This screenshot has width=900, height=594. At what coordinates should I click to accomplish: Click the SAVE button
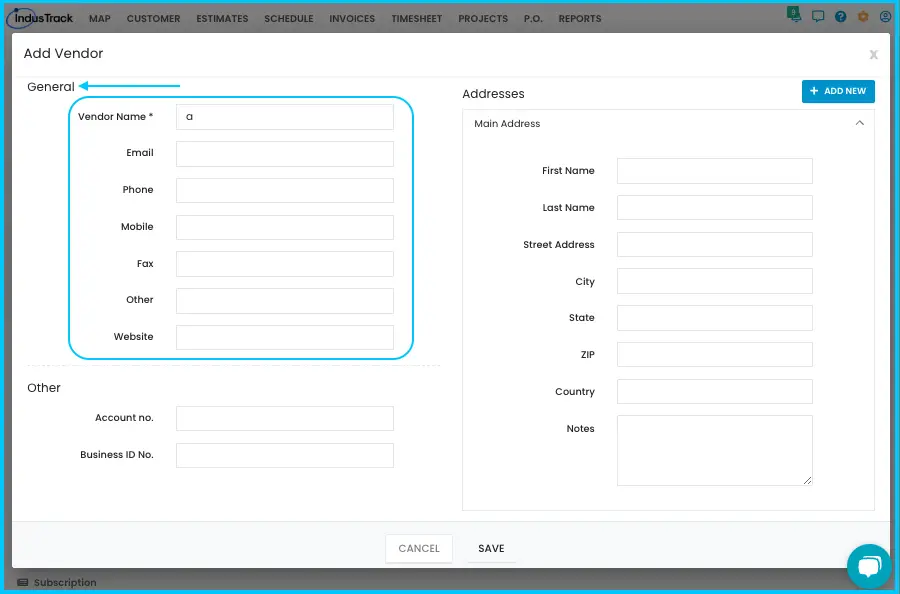[491, 549]
